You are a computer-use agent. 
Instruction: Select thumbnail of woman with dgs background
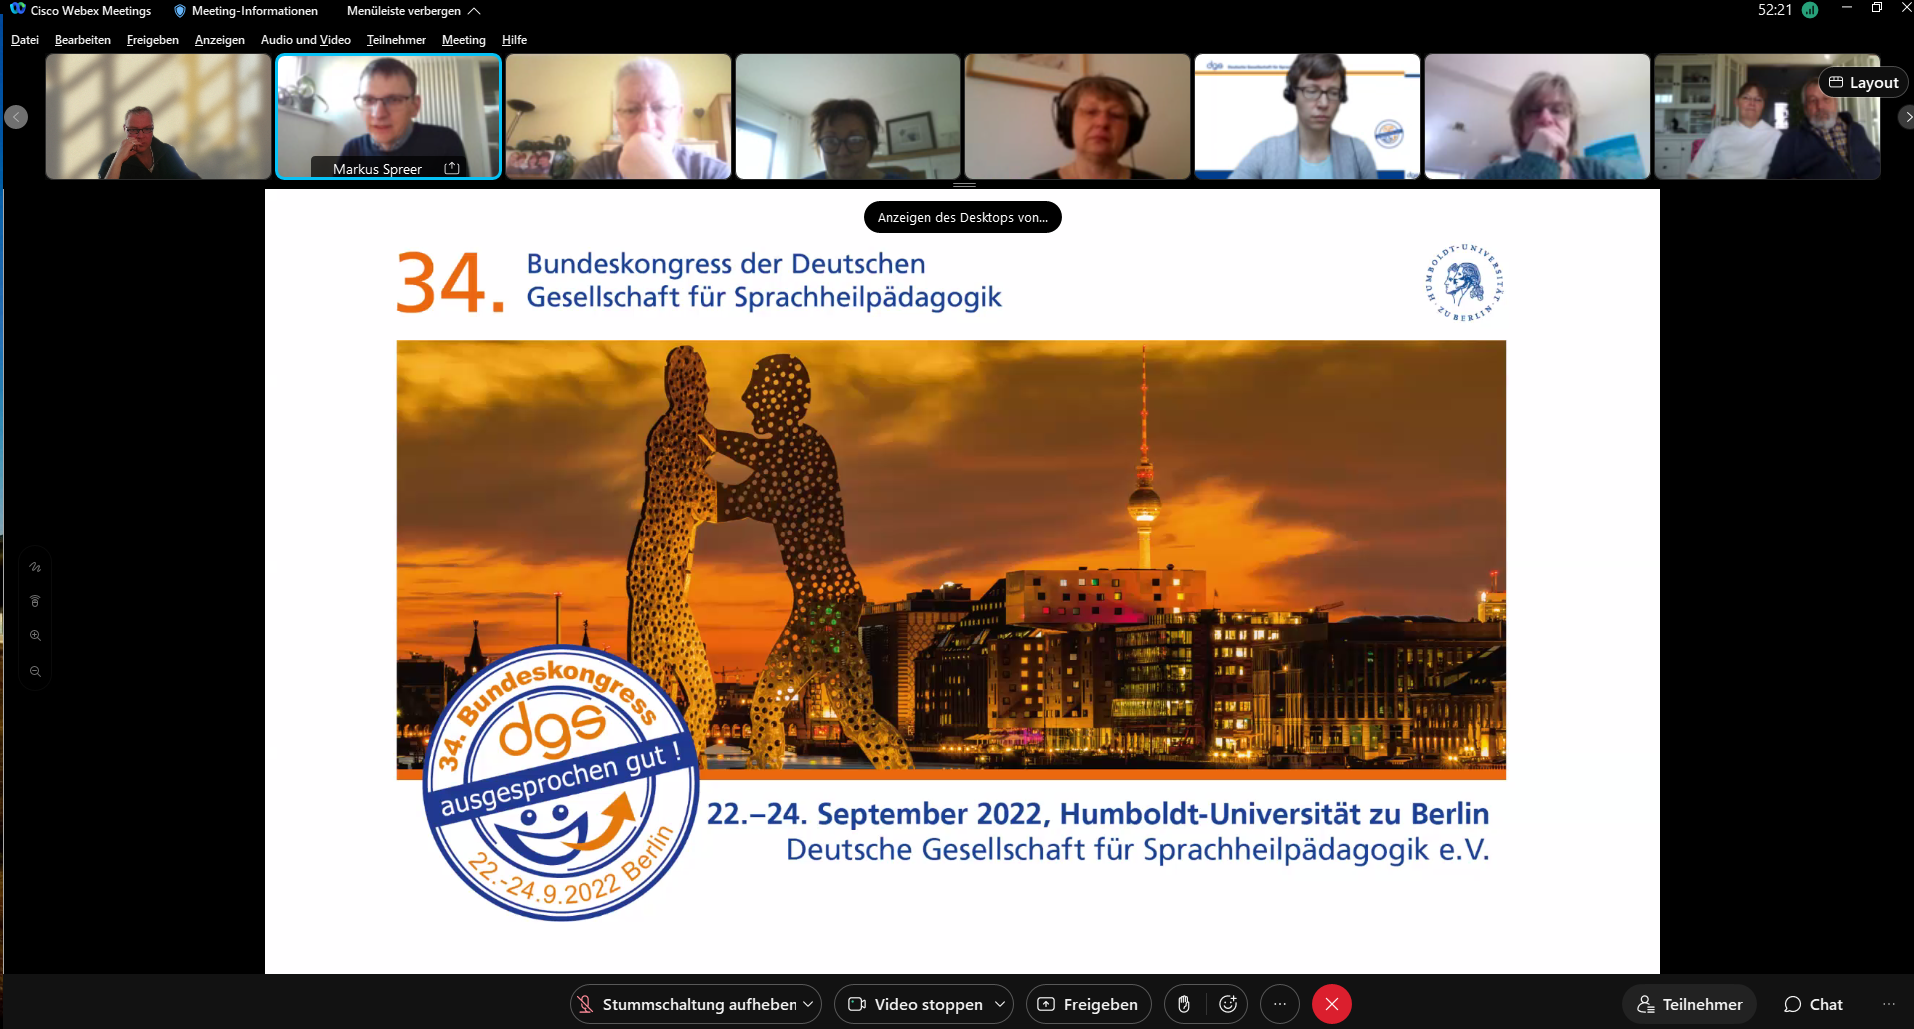point(1307,116)
